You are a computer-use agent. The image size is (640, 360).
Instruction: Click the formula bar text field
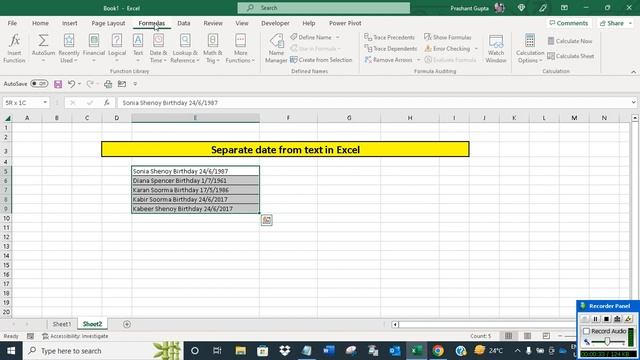coord(373,103)
